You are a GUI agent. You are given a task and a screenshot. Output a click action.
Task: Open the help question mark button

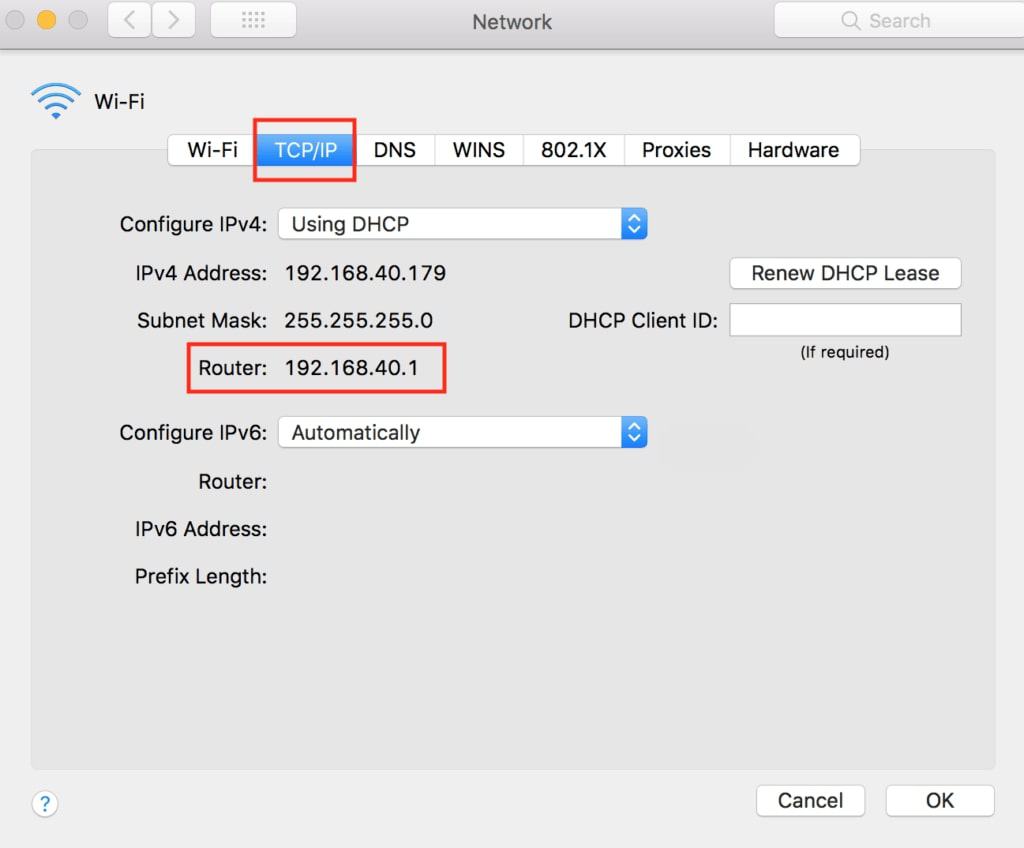(45, 804)
